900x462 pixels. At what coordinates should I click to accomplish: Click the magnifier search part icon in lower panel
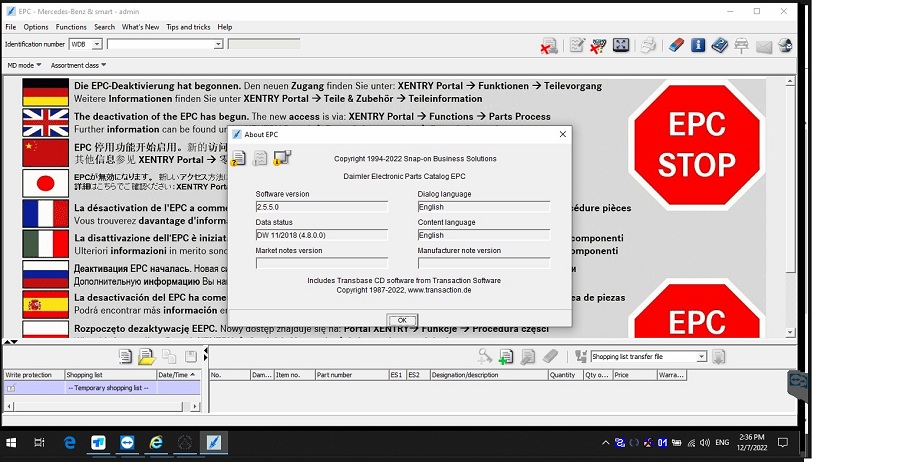pyautogui.click(x=484, y=356)
